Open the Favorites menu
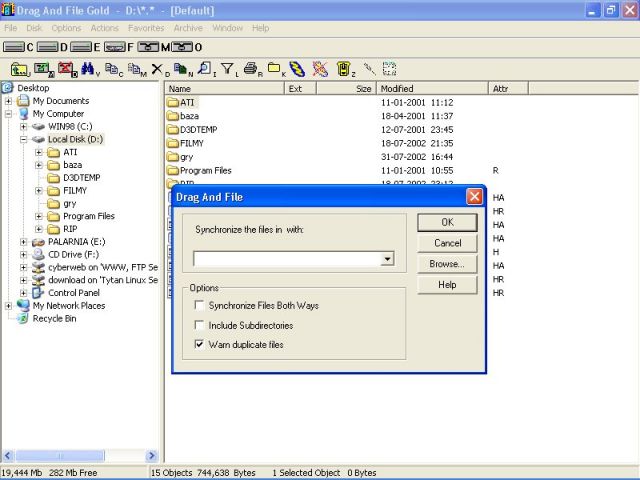The image size is (640, 480). pyautogui.click(x=146, y=28)
